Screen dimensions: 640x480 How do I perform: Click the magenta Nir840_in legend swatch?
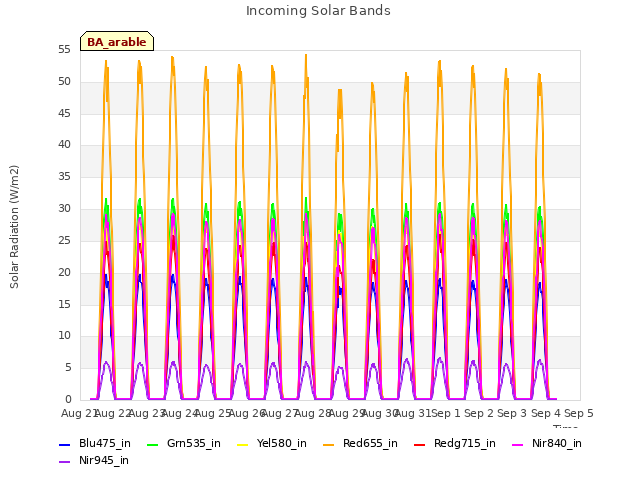tap(518, 444)
